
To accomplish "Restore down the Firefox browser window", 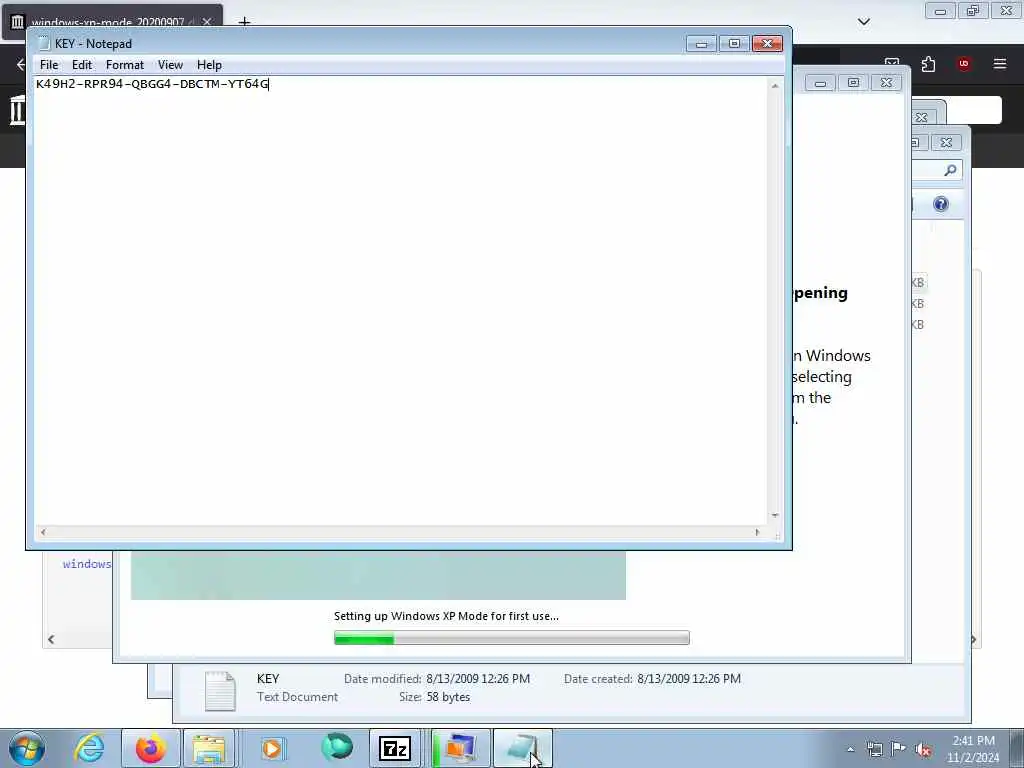I will pos(973,11).
